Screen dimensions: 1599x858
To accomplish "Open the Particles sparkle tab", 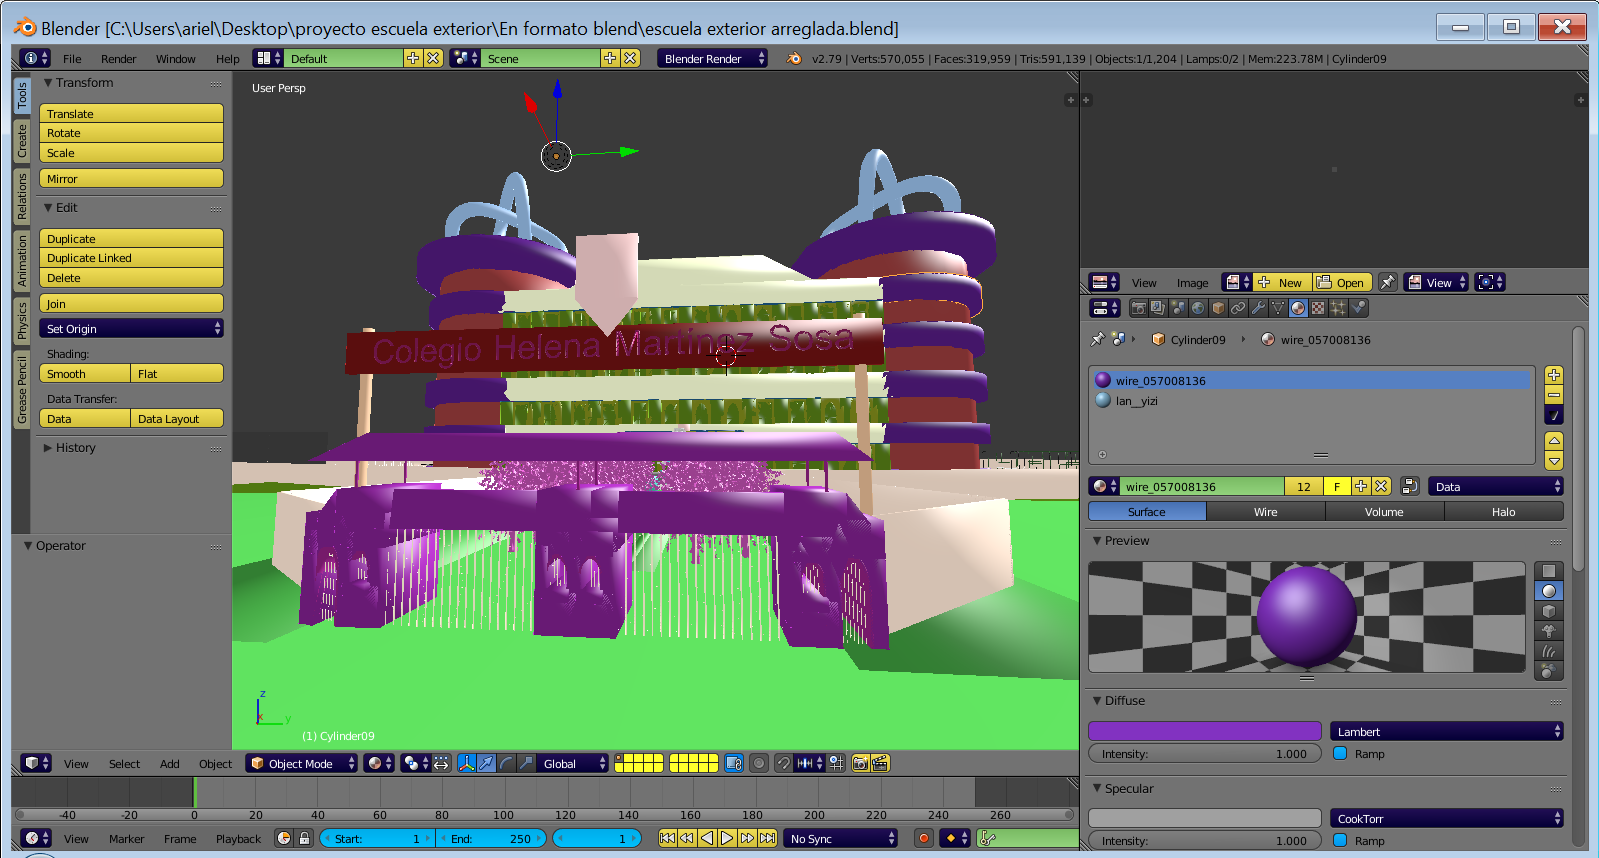I will click(x=1338, y=308).
